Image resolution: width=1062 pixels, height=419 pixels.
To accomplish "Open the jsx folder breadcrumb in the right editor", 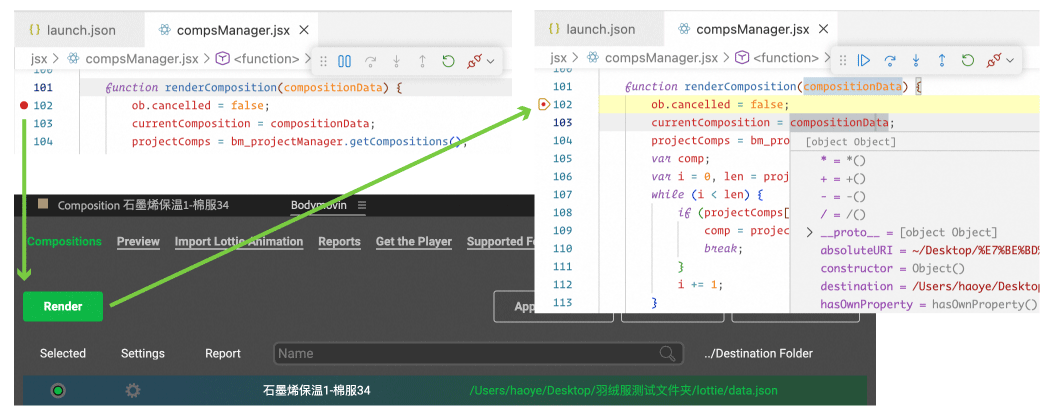I will pyautogui.click(x=558, y=58).
